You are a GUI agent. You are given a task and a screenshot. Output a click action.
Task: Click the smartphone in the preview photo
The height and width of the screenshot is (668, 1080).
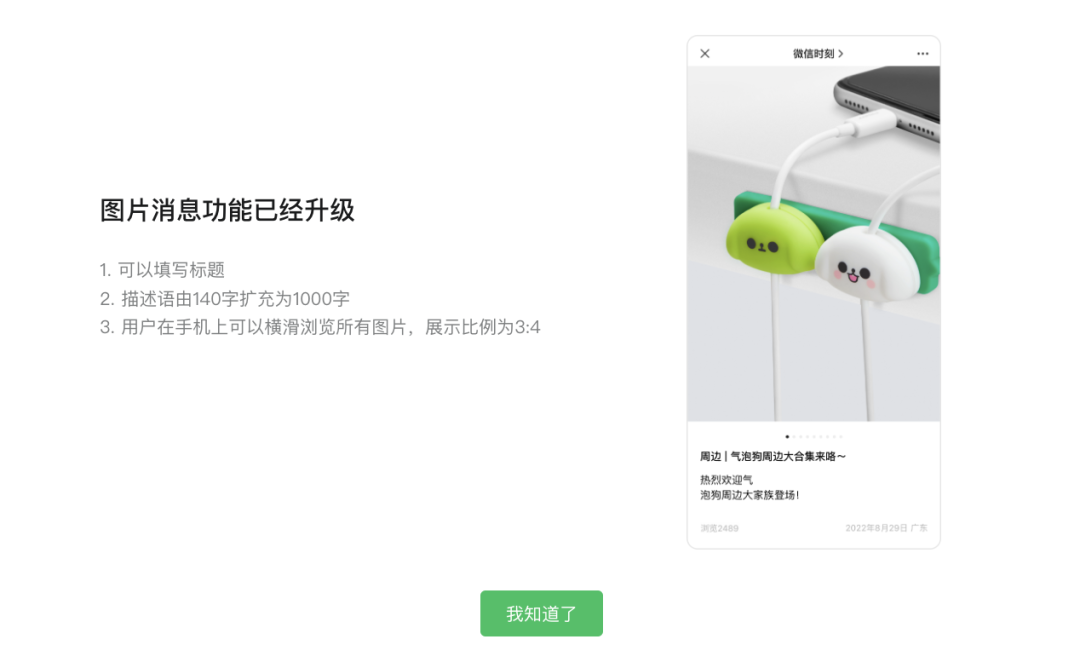[889, 100]
